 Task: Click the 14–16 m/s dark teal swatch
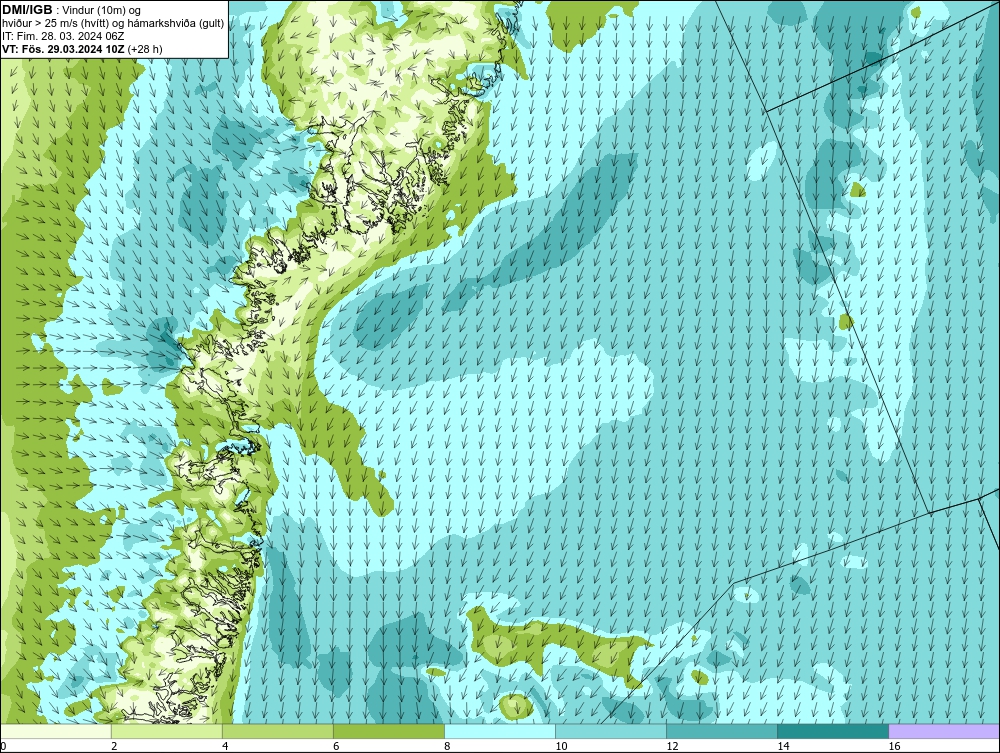point(833,731)
